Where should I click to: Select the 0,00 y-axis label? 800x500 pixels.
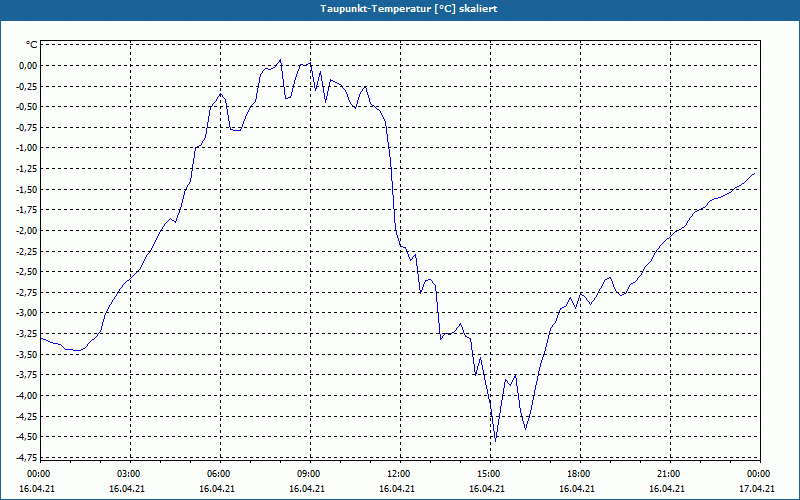(x=28, y=65)
